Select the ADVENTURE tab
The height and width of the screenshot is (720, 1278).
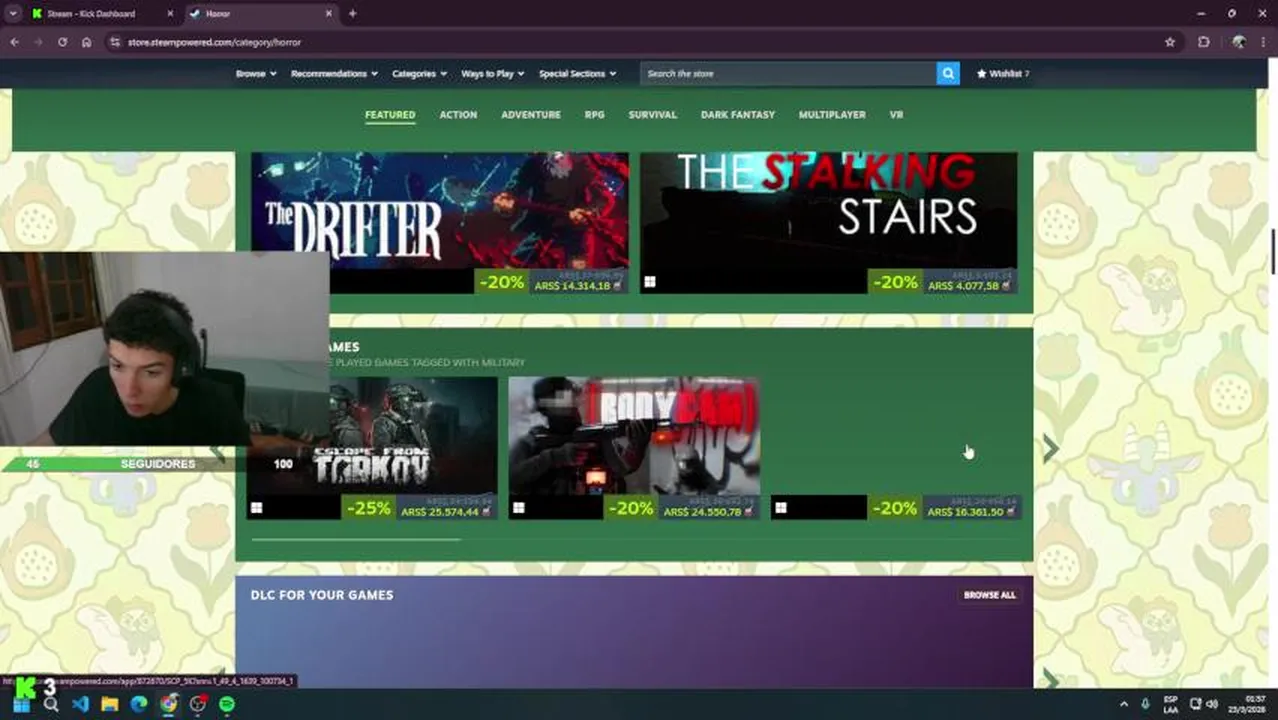tap(531, 114)
